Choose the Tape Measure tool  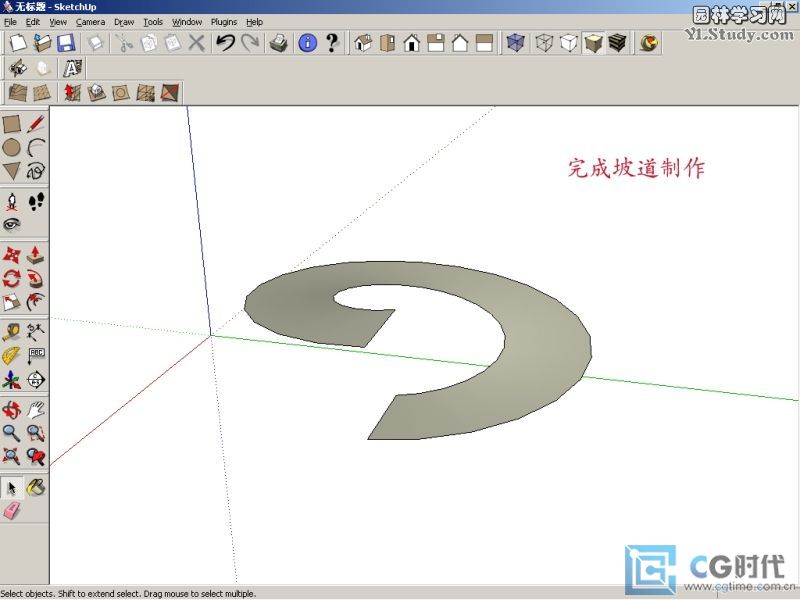tap(12, 332)
